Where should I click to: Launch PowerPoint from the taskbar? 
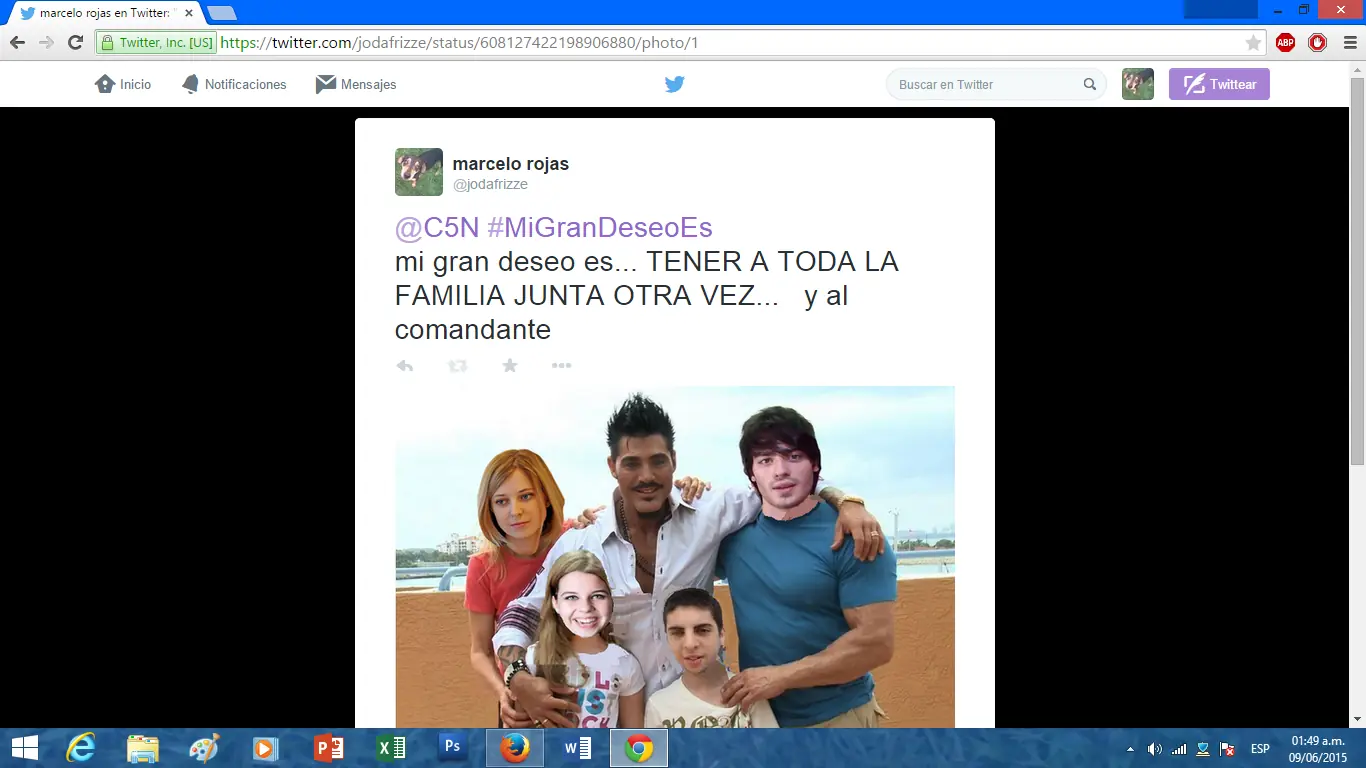329,748
